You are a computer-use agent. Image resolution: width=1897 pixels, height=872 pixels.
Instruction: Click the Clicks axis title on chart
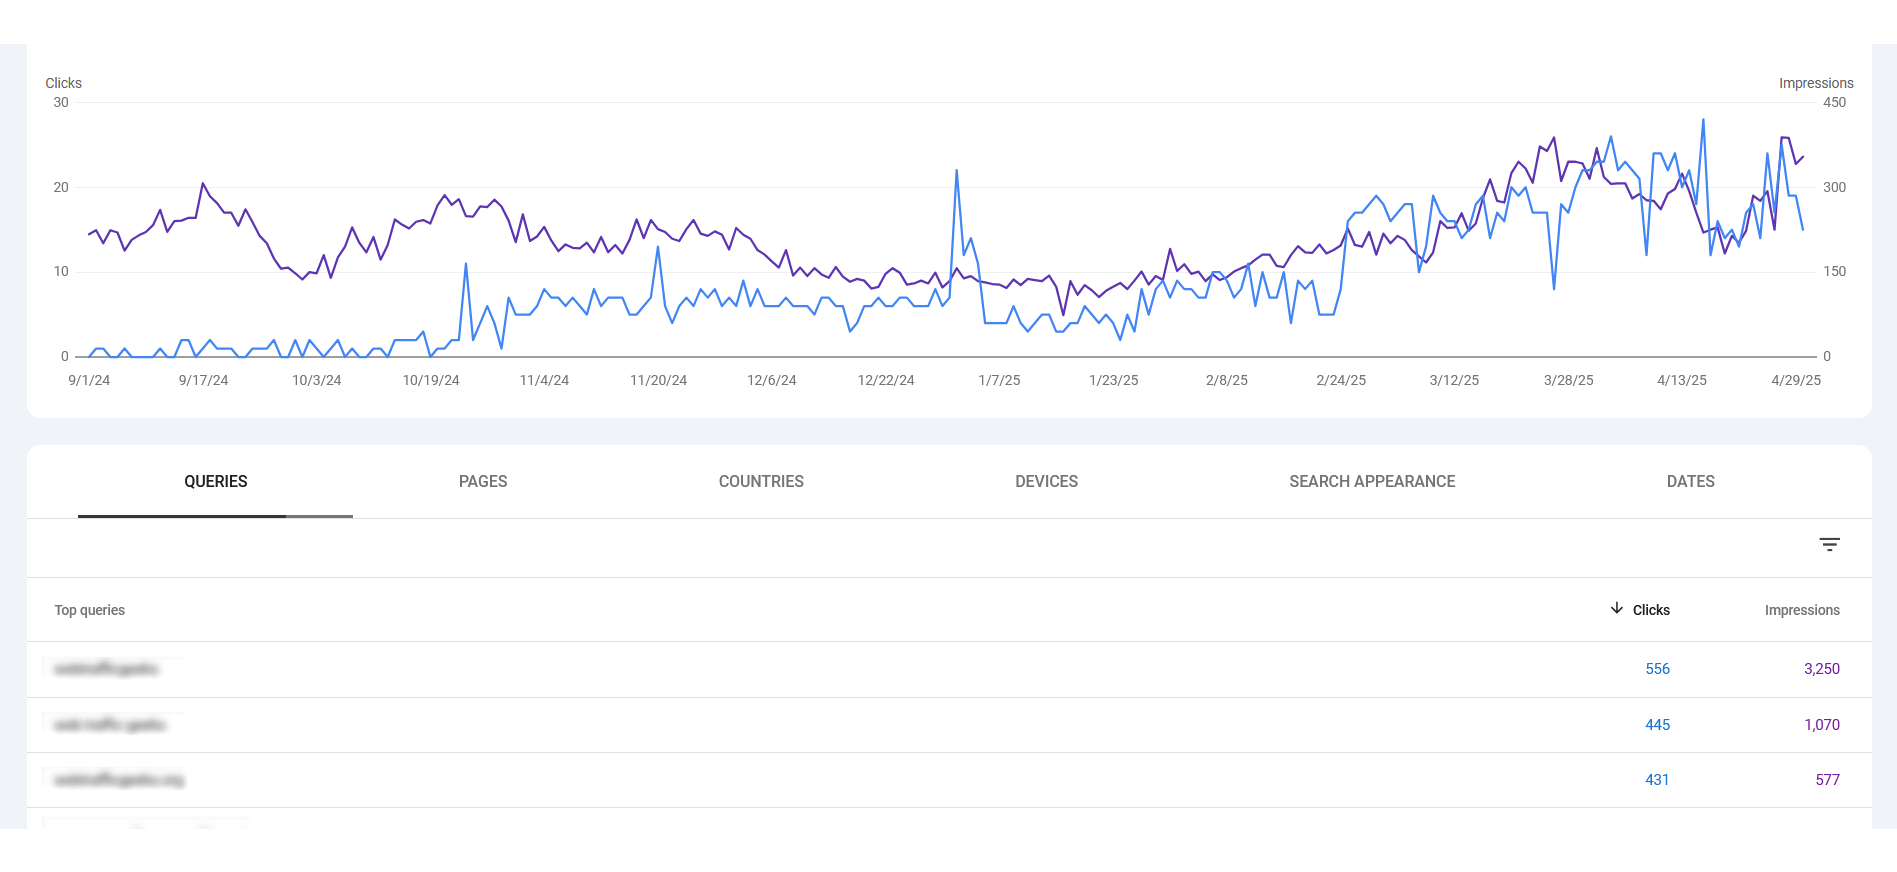click(x=63, y=83)
